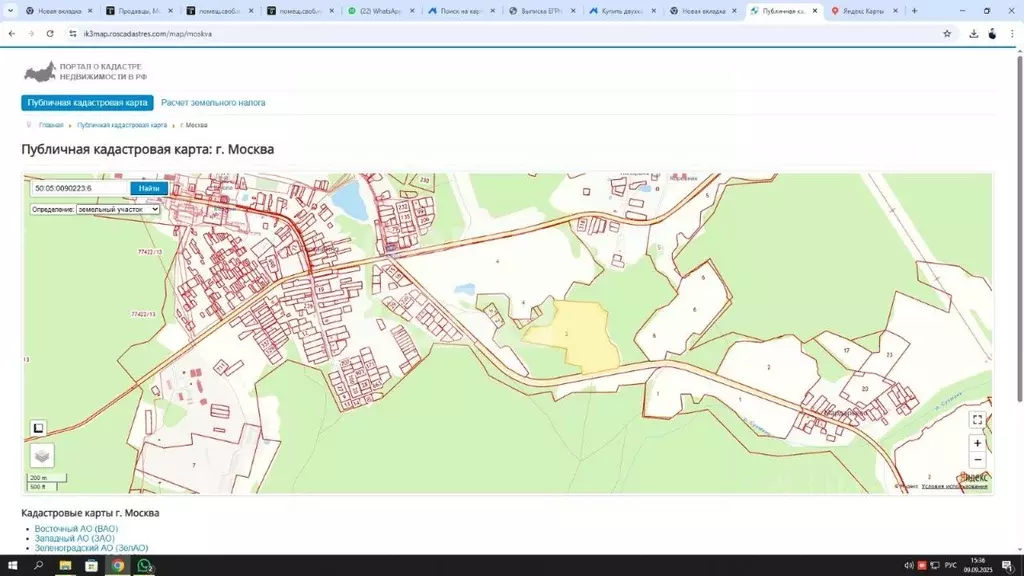This screenshot has height=576, width=1024.
Task: Switch to the WhatsApp browser tab
Action: coord(381,11)
